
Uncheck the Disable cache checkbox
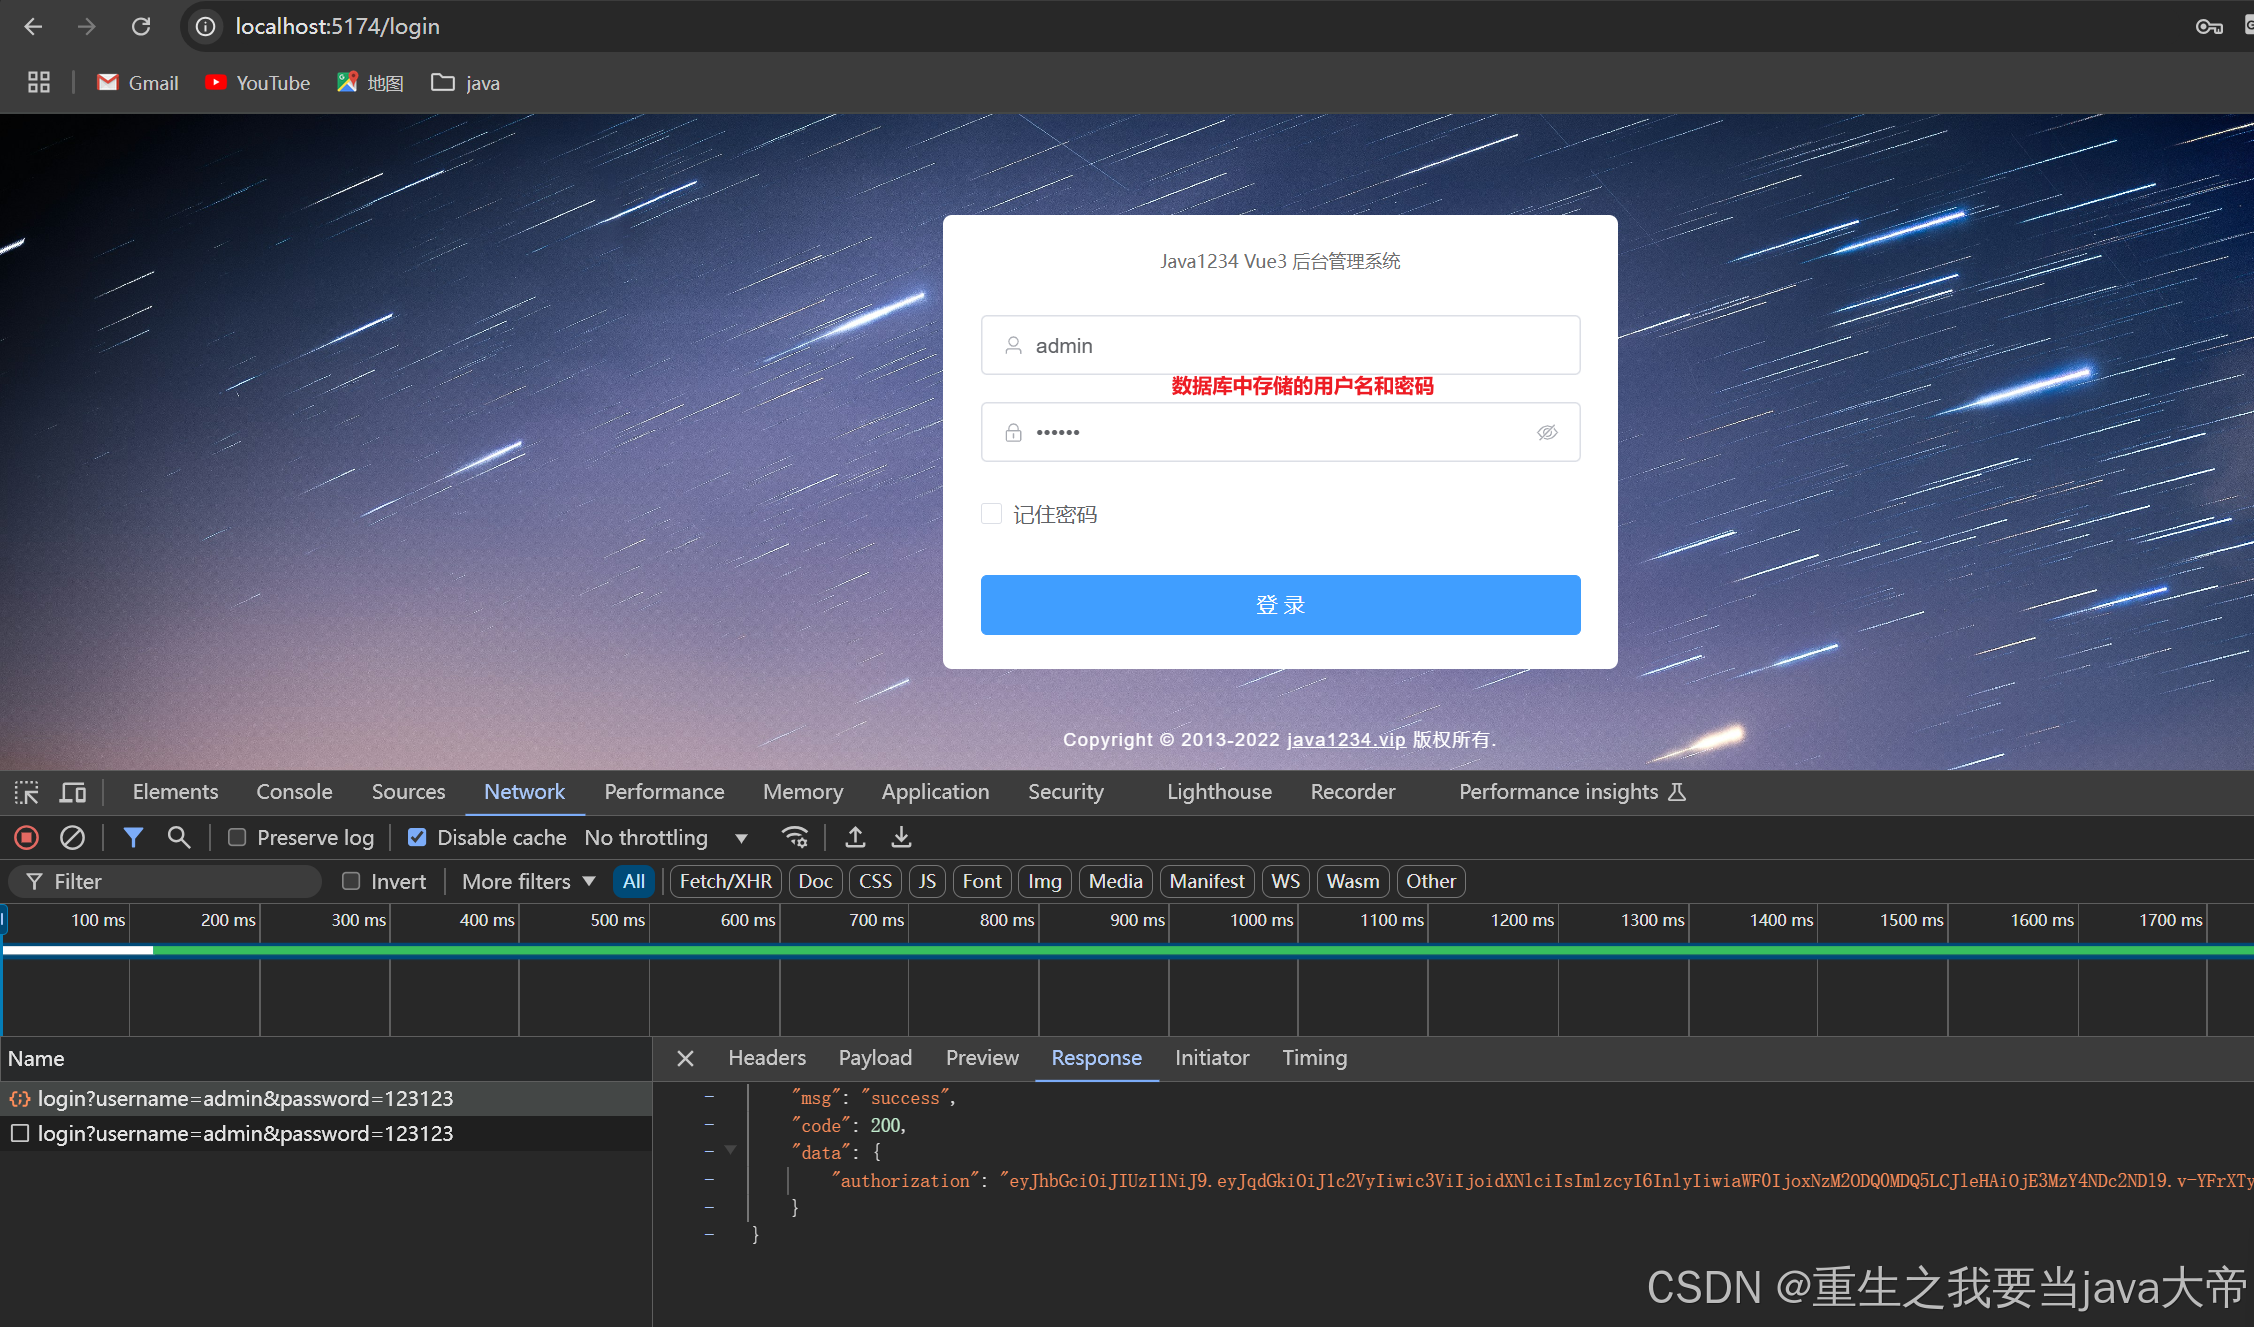[x=417, y=837]
